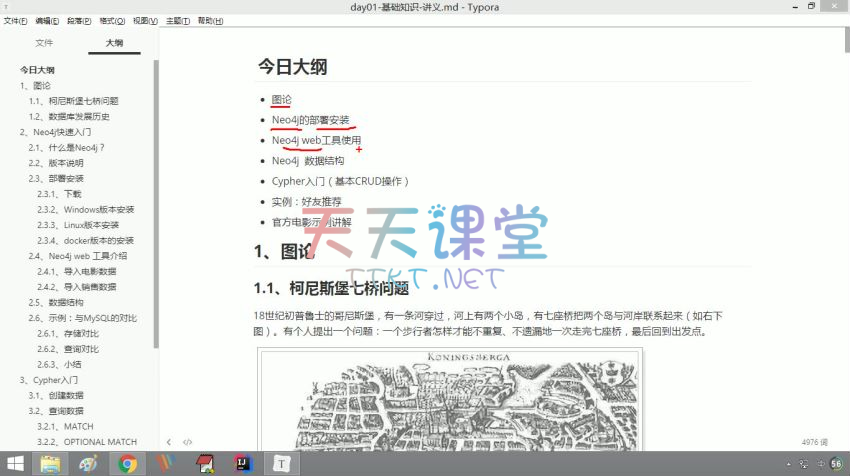Open the 主题(T) menu
Viewport: 850px width, 476px height.
(x=178, y=20)
